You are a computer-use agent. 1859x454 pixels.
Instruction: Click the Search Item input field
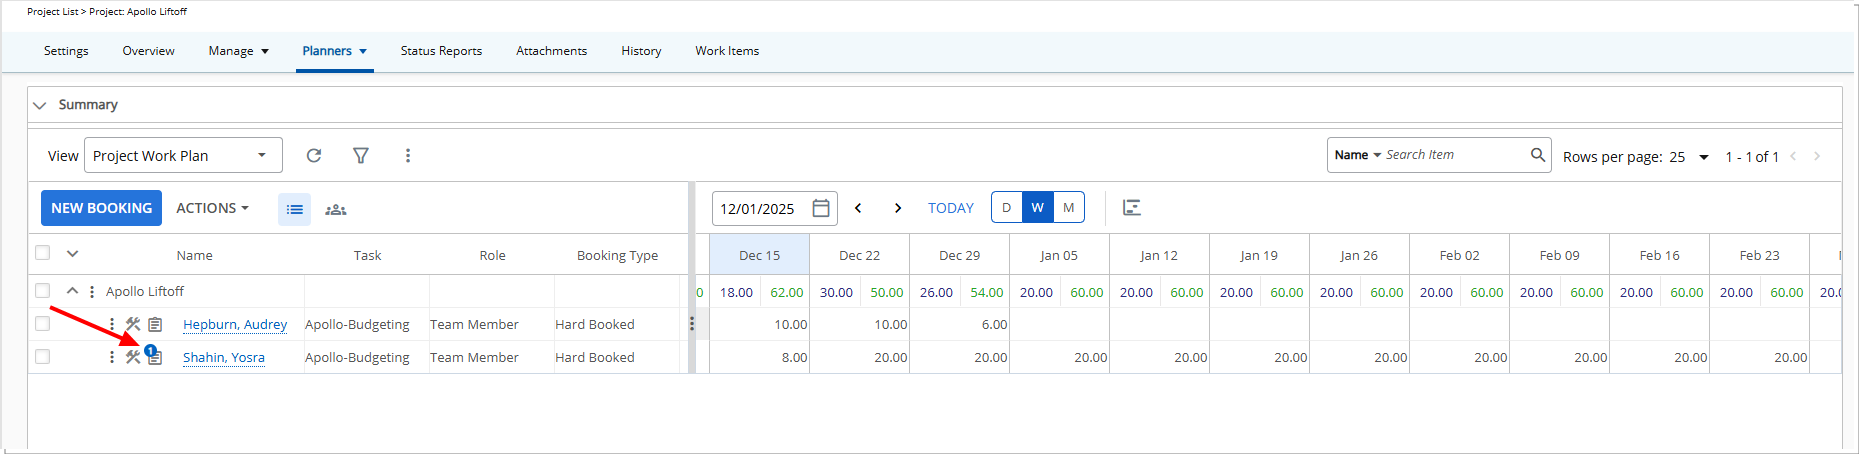click(x=1453, y=155)
